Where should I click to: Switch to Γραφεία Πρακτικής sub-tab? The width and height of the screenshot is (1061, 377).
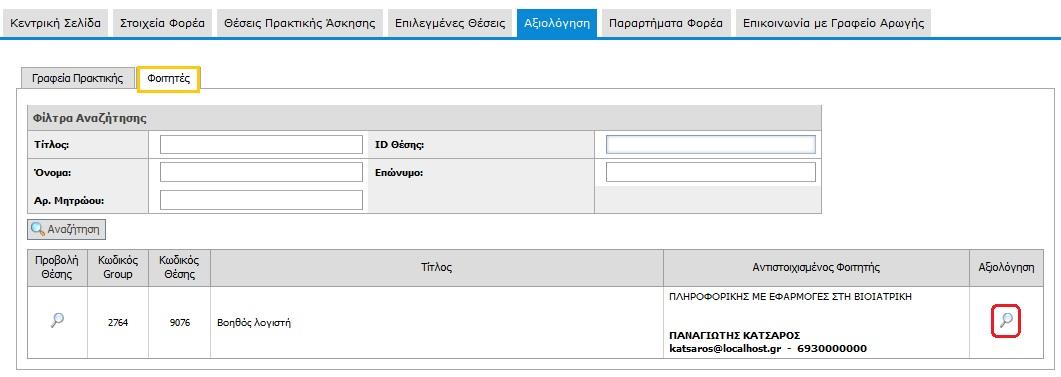[78, 79]
